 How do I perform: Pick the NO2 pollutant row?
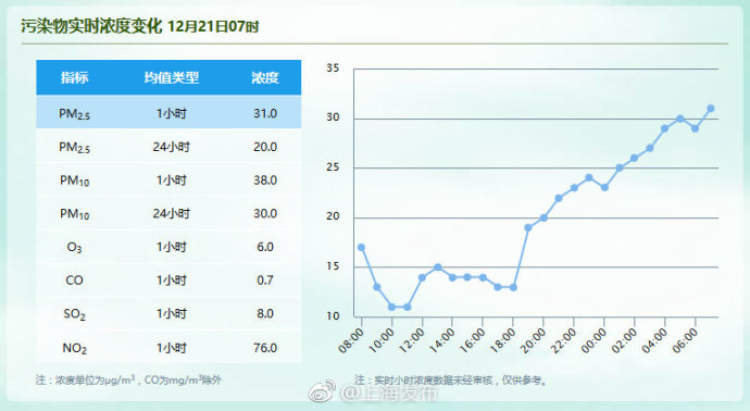168,347
